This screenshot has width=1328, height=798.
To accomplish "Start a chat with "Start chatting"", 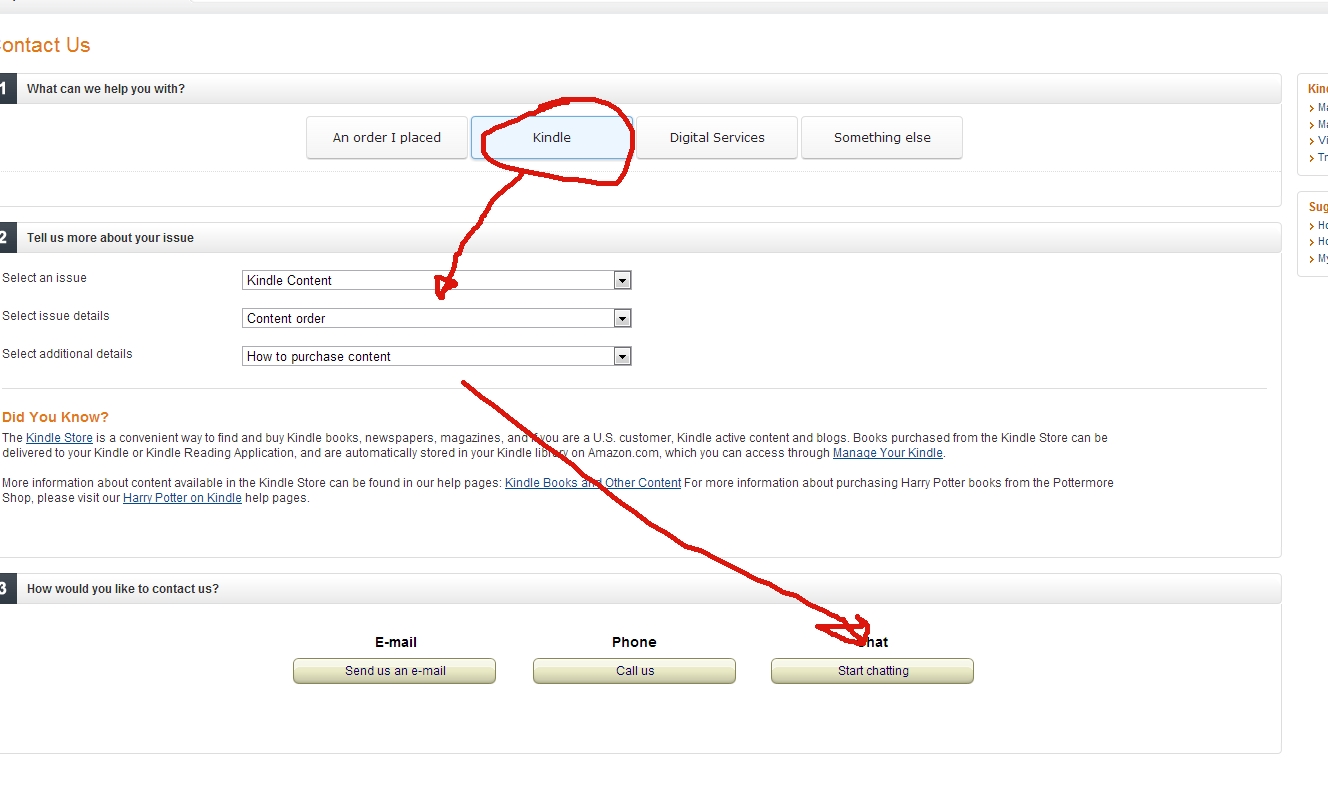I will click(873, 671).
